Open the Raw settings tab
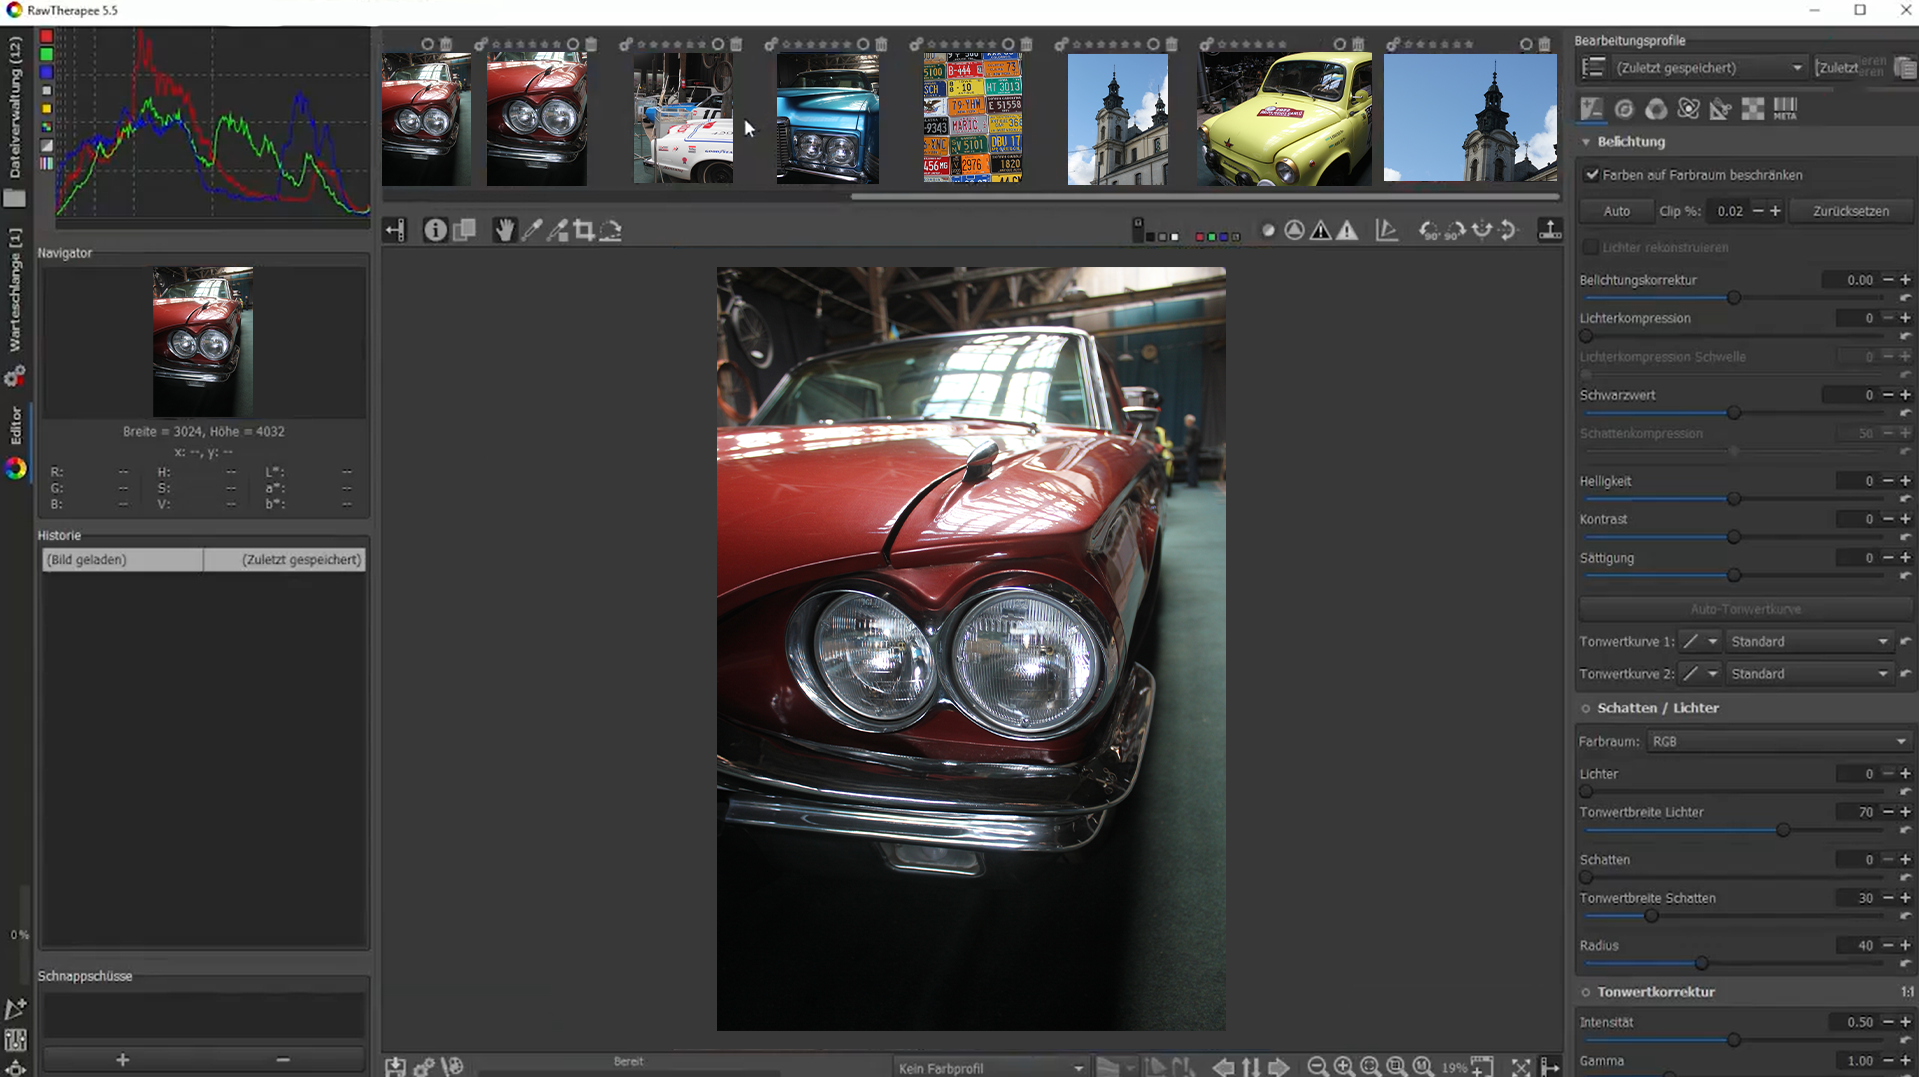The image size is (1919, 1077). pyautogui.click(x=1753, y=108)
